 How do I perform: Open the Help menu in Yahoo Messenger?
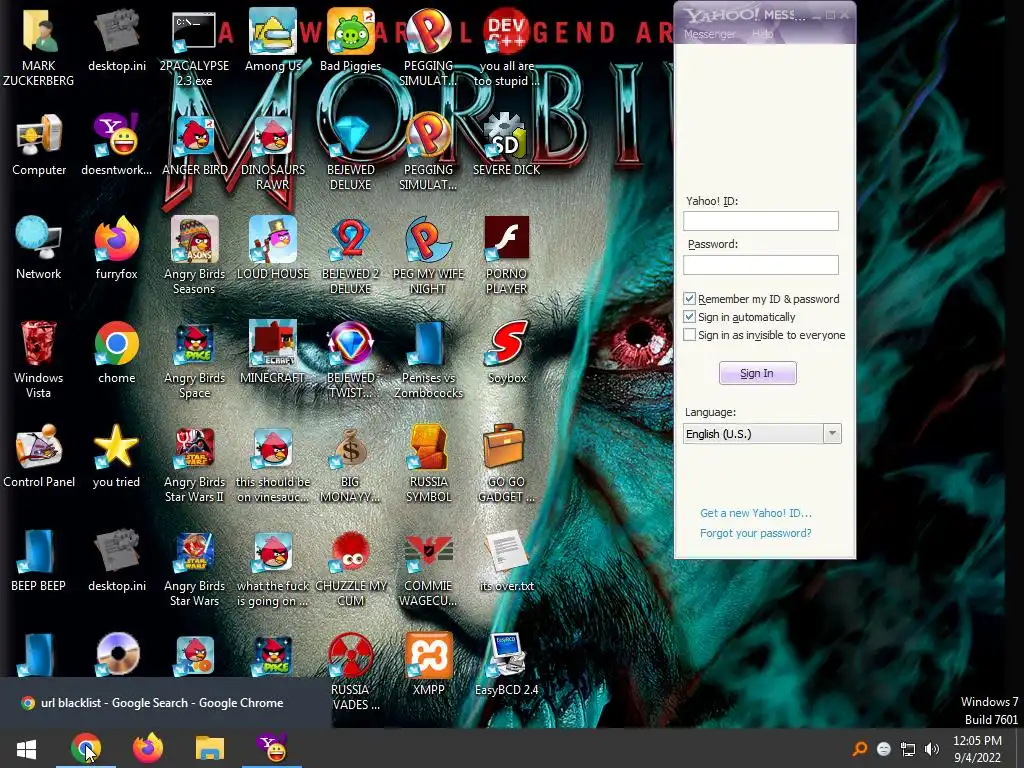tap(763, 34)
